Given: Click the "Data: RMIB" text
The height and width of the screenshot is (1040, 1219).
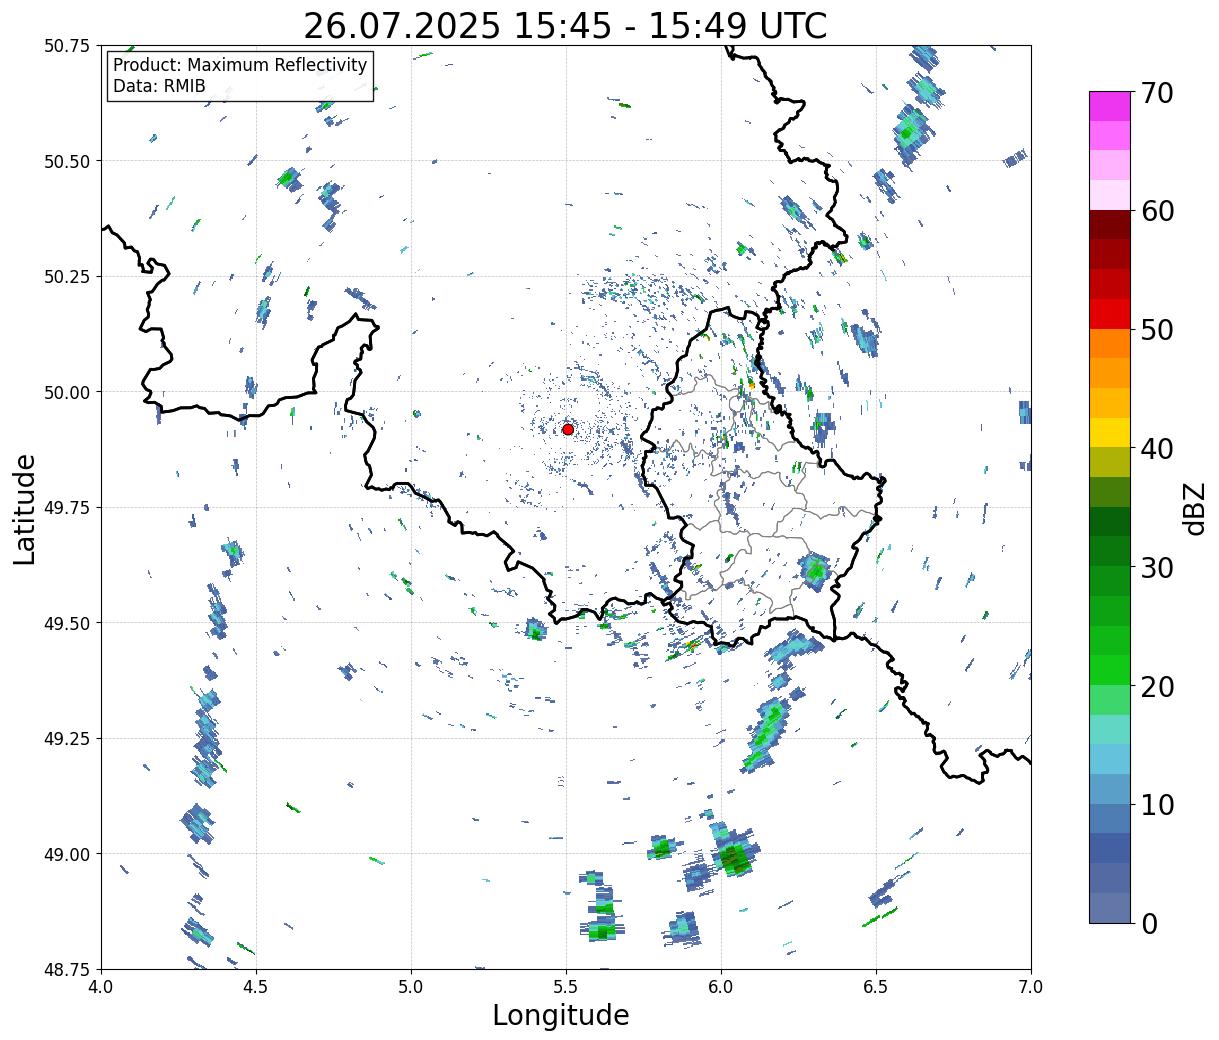Looking at the screenshot, I should (159, 86).
